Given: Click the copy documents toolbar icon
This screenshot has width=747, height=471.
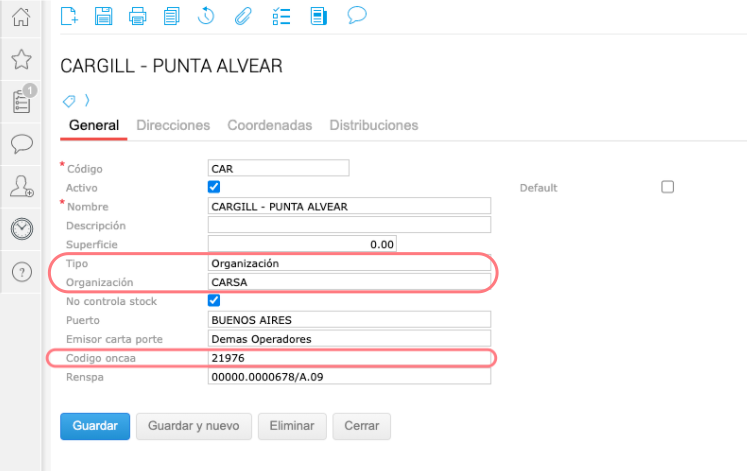Looking at the screenshot, I should (x=172, y=16).
